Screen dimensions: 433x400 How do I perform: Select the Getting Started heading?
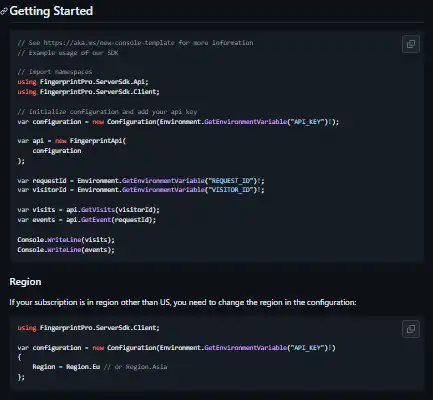(x=51, y=11)
